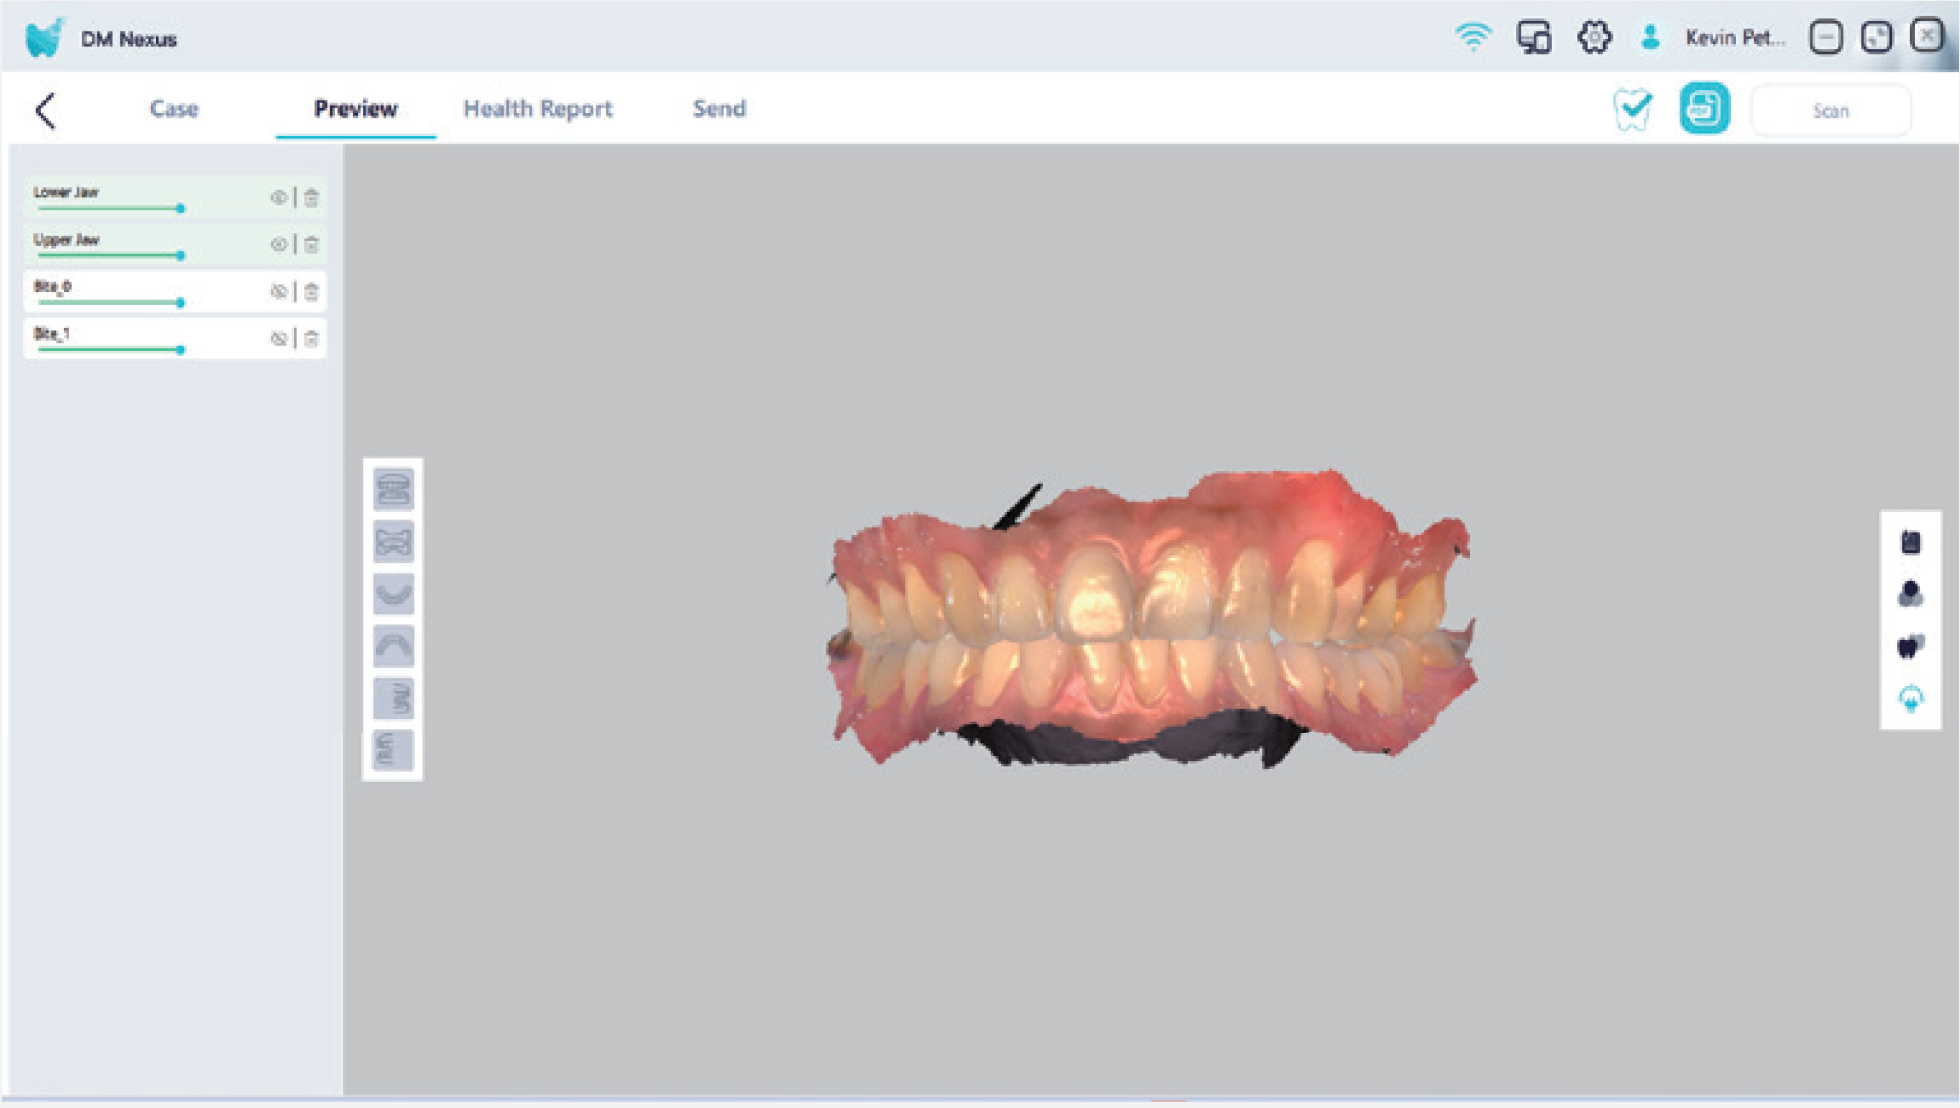Show the upper arch view
Screen dimensions: 1960x1108
point(393,646)
